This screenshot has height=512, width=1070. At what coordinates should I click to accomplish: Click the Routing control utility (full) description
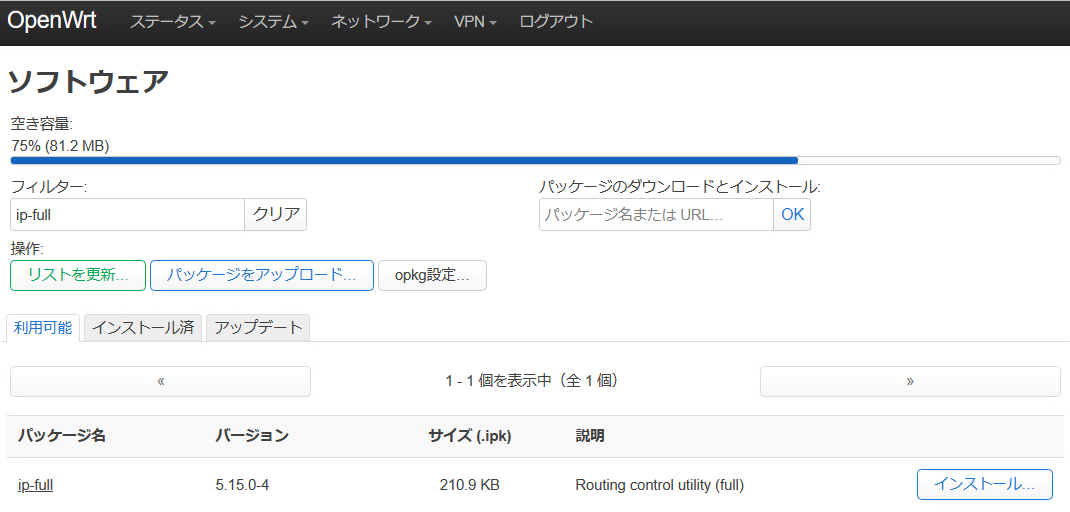coord(659,485)
